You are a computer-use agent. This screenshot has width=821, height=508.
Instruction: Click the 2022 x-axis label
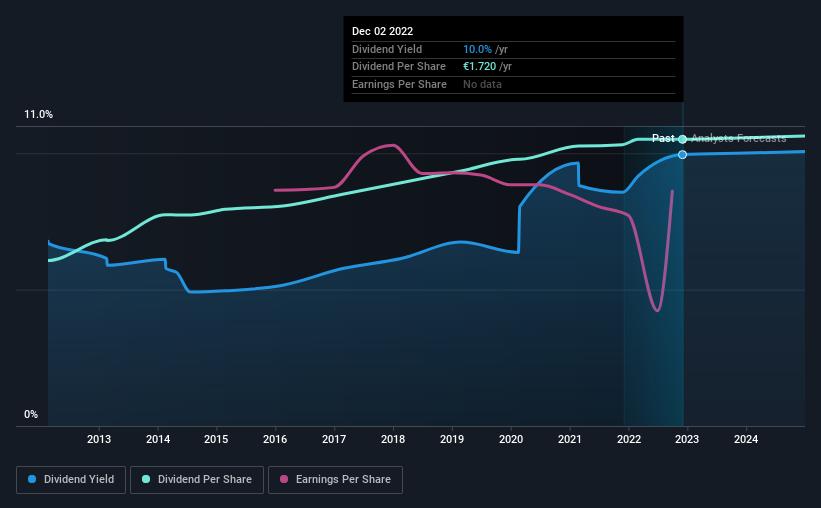pos(629,439)
